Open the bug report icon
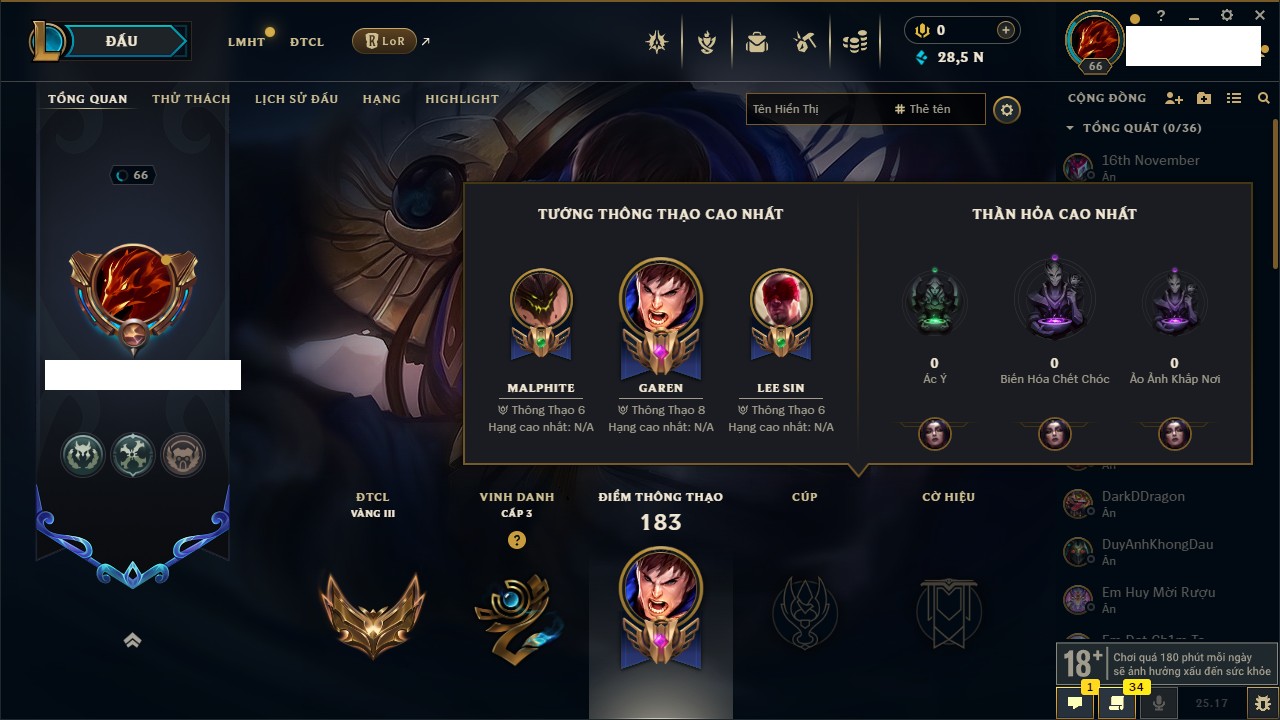1280x720 pixels. tap(1263, 703)
